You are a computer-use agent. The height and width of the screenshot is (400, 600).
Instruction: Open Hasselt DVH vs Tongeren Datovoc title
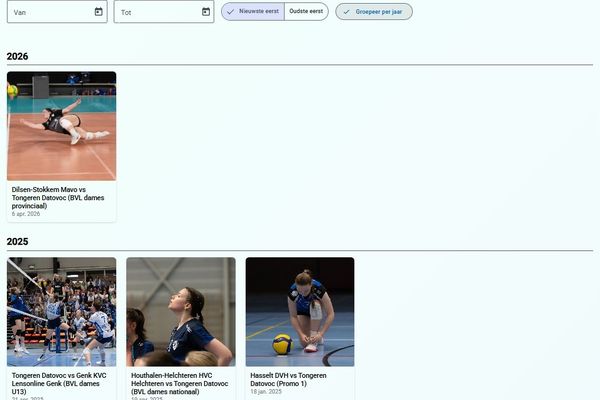[x=288, y=379]
